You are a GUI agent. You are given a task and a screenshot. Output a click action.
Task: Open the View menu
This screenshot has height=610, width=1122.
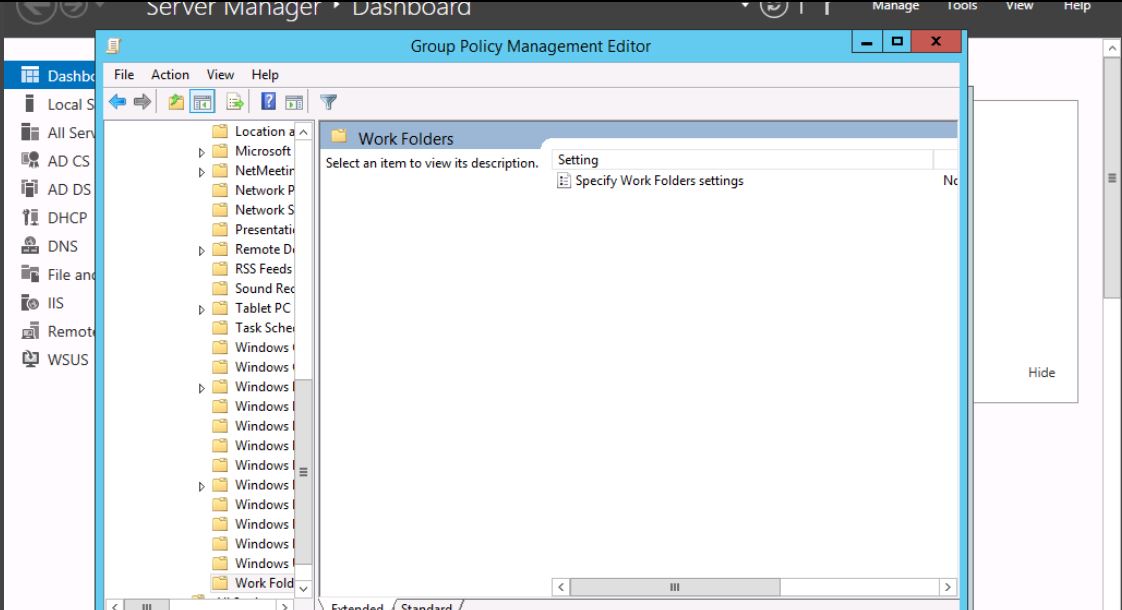(x=220, y=75)
